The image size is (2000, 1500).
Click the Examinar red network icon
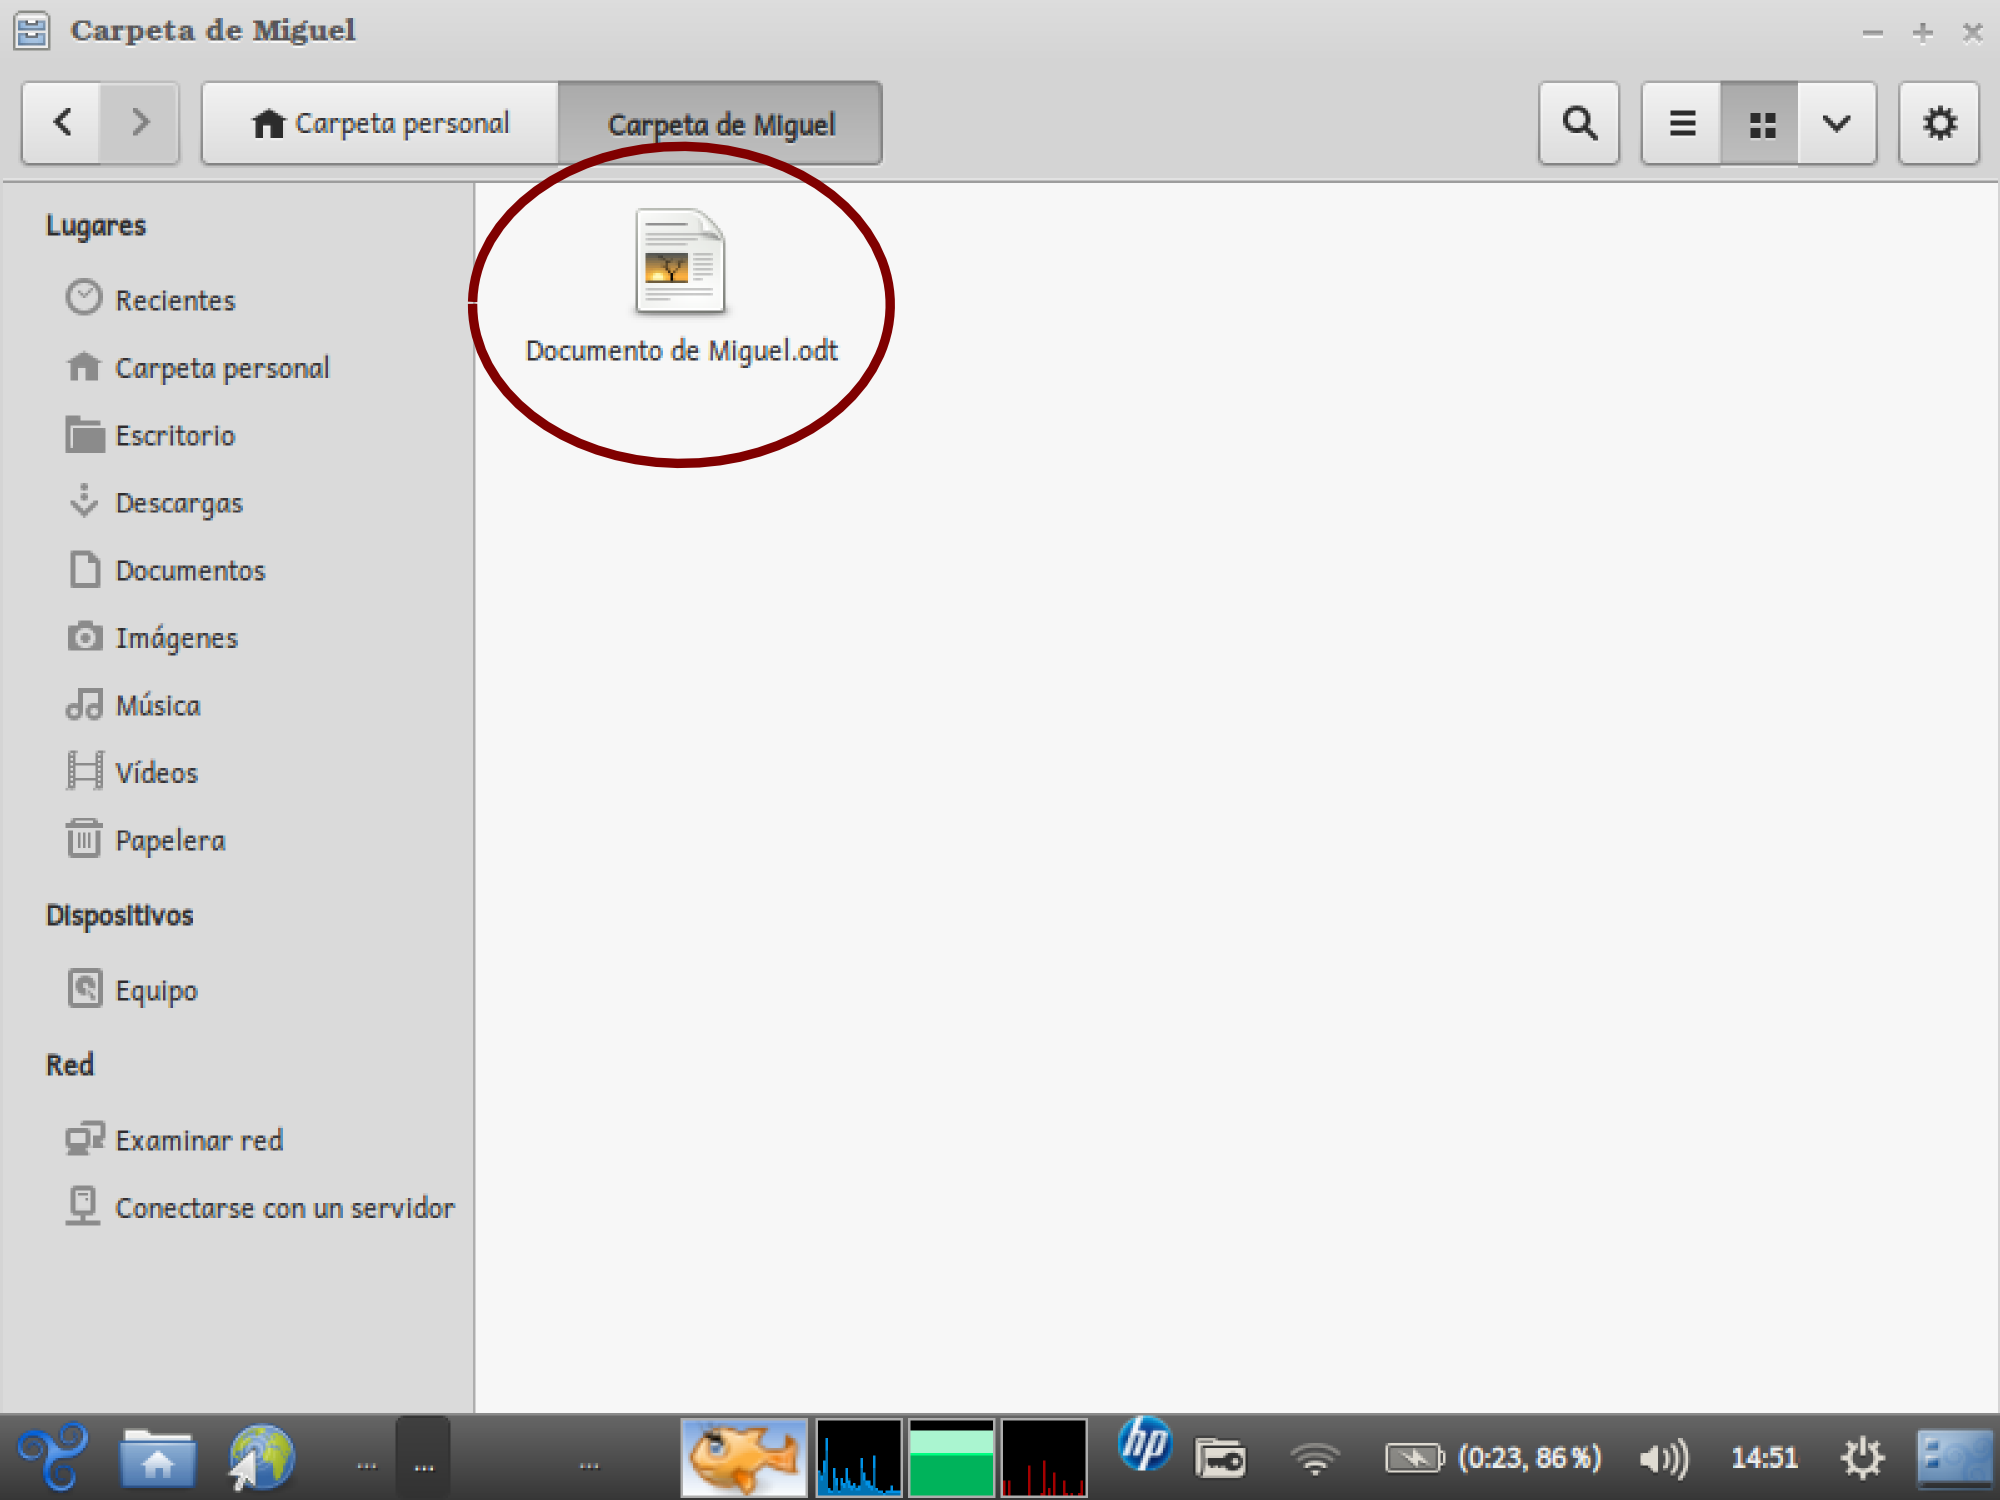85,1138
